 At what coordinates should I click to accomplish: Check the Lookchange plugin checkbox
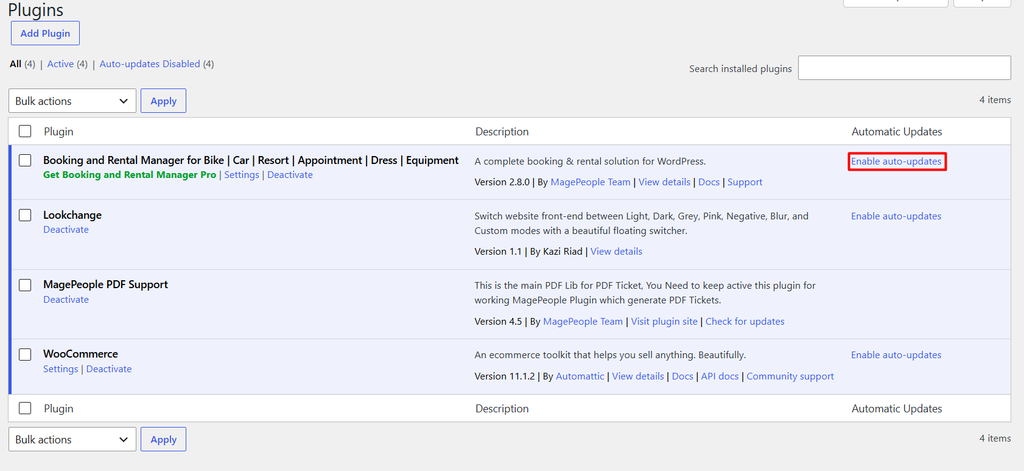(25, 215)
